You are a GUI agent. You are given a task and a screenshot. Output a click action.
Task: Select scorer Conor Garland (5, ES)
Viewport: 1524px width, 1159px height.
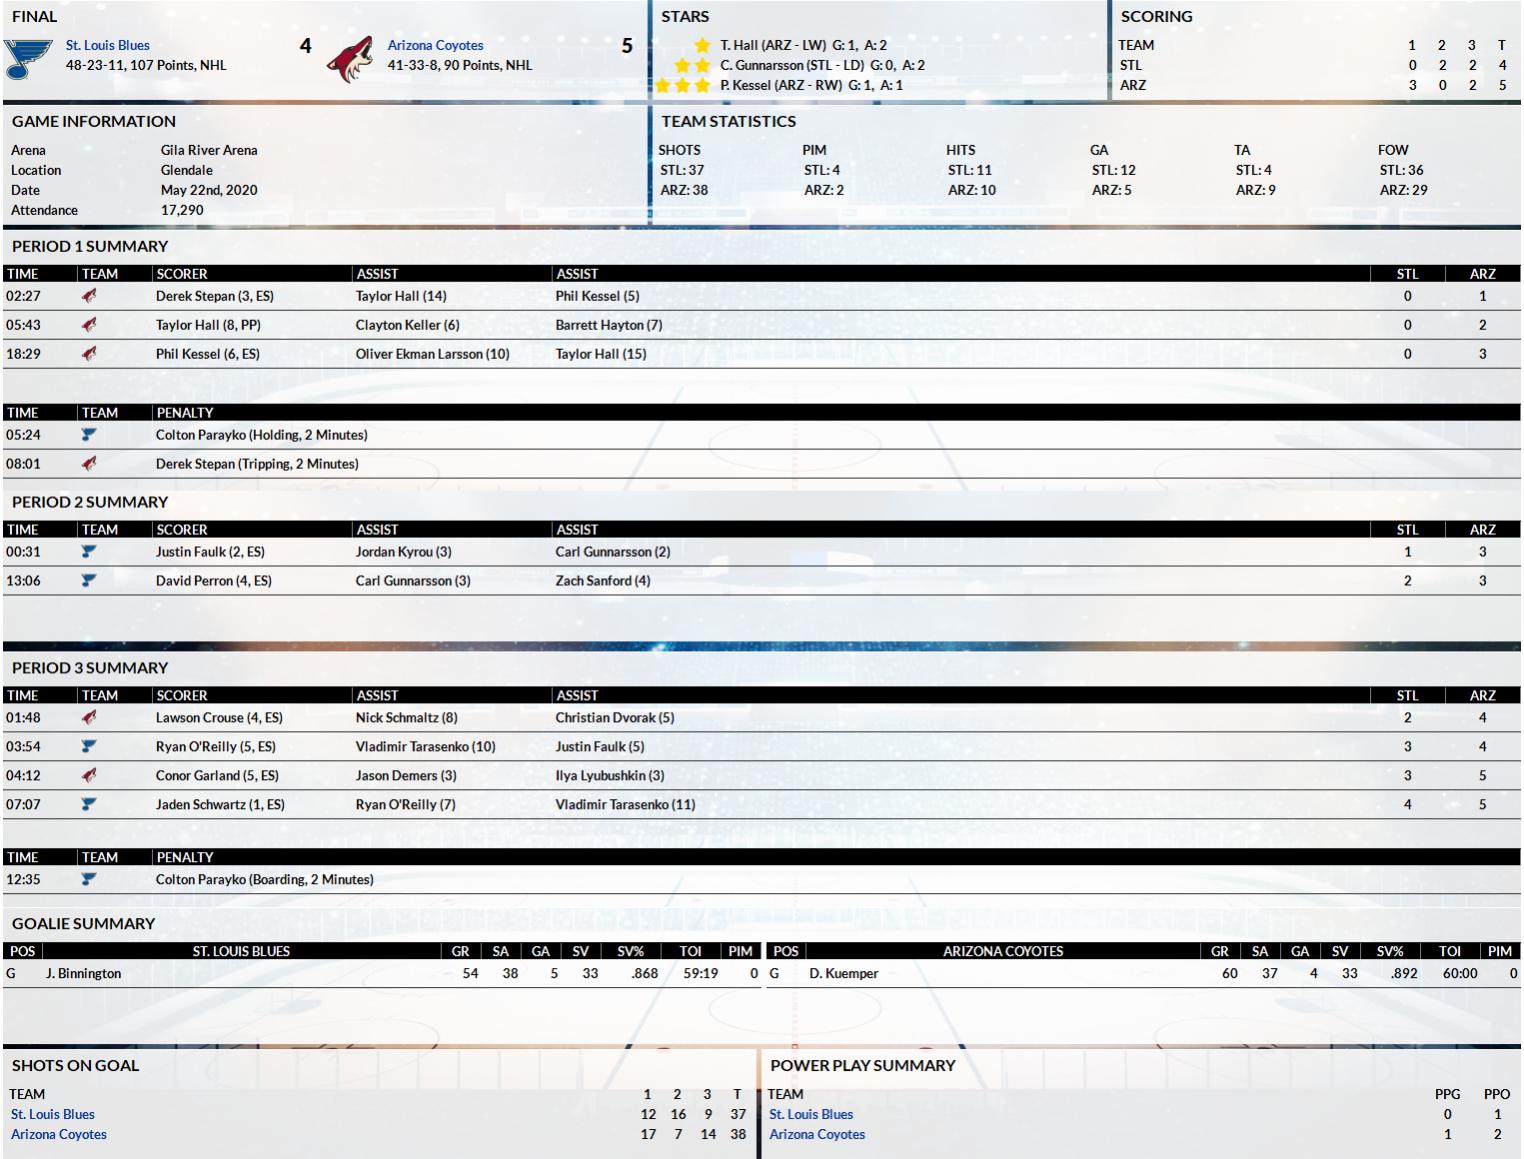pos(217,776)
